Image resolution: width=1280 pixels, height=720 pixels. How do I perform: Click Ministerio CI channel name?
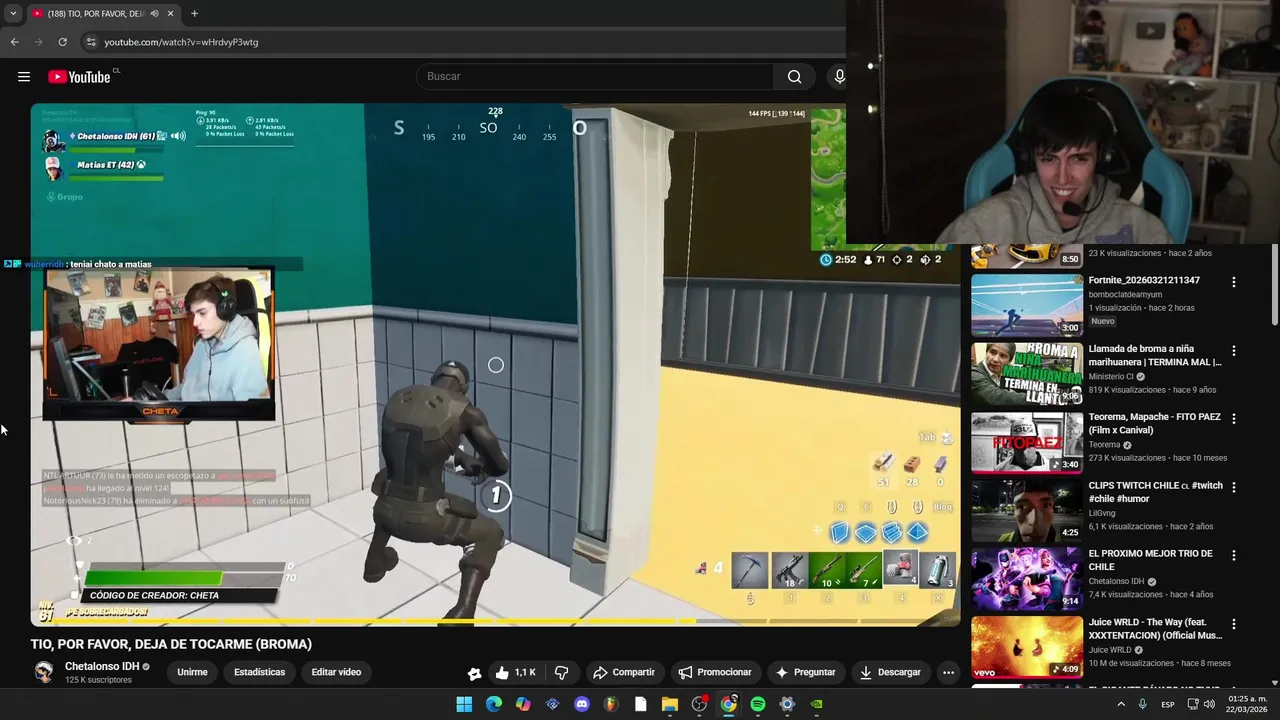1110,377
